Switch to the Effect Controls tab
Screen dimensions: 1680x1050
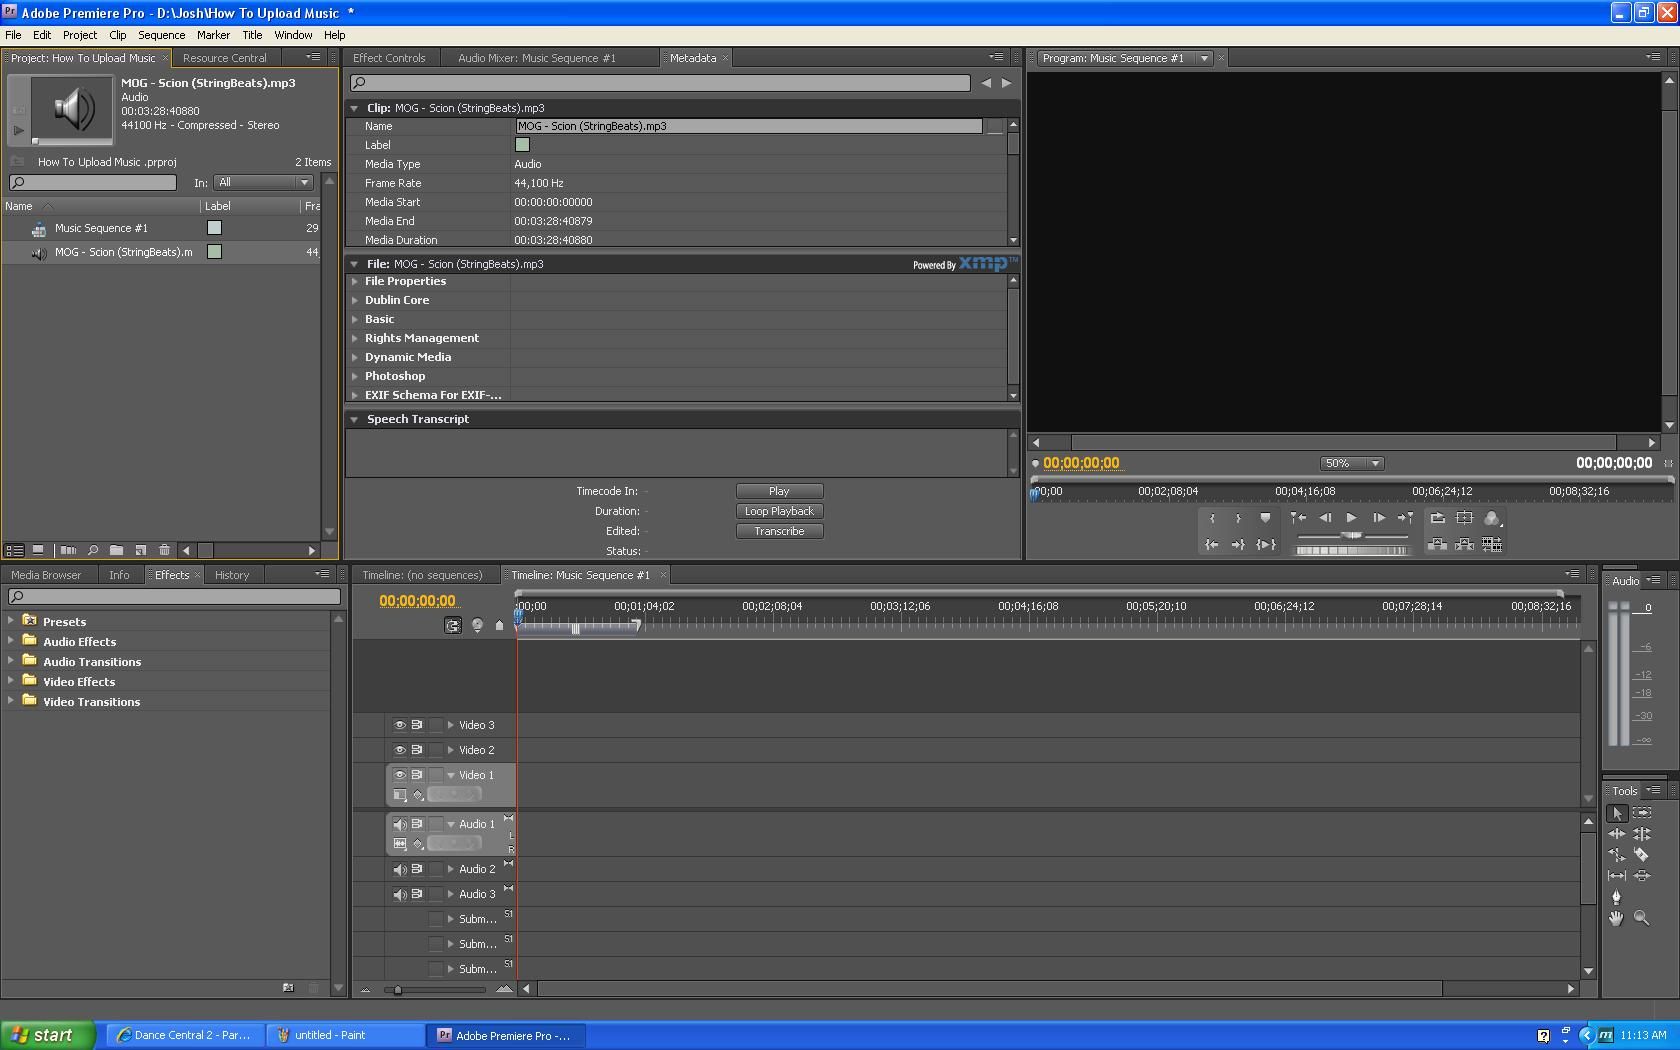[389, 58]
